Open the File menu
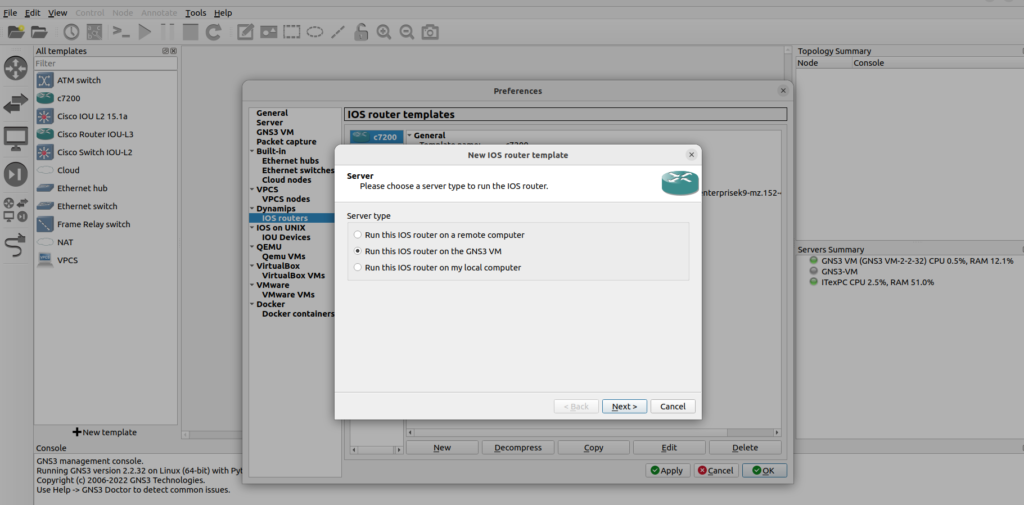 (x=10, y=13)
